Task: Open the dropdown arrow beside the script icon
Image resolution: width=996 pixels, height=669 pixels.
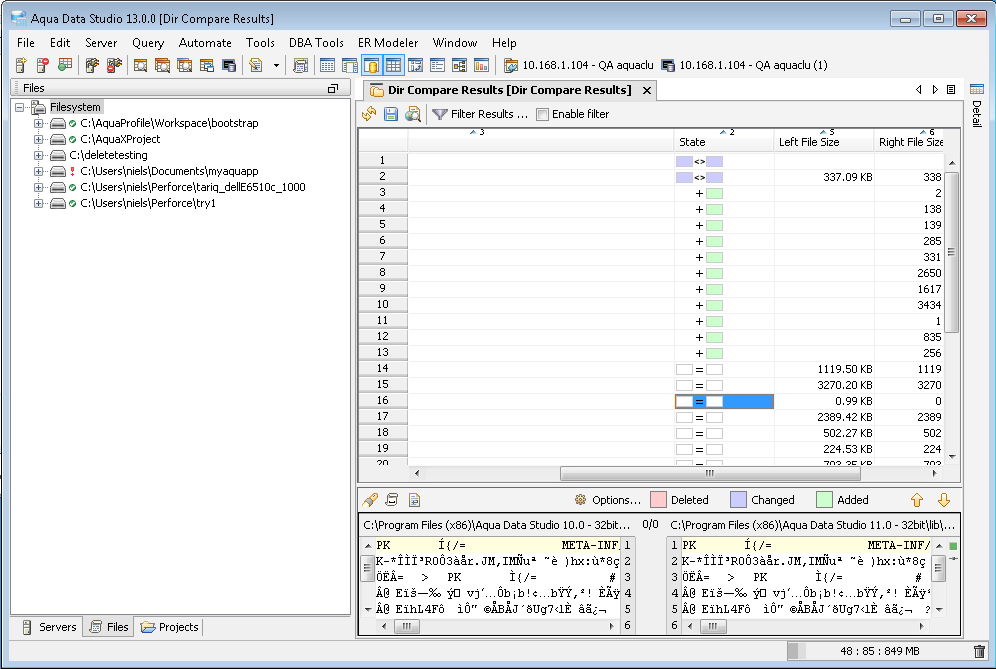Action: 276,65
